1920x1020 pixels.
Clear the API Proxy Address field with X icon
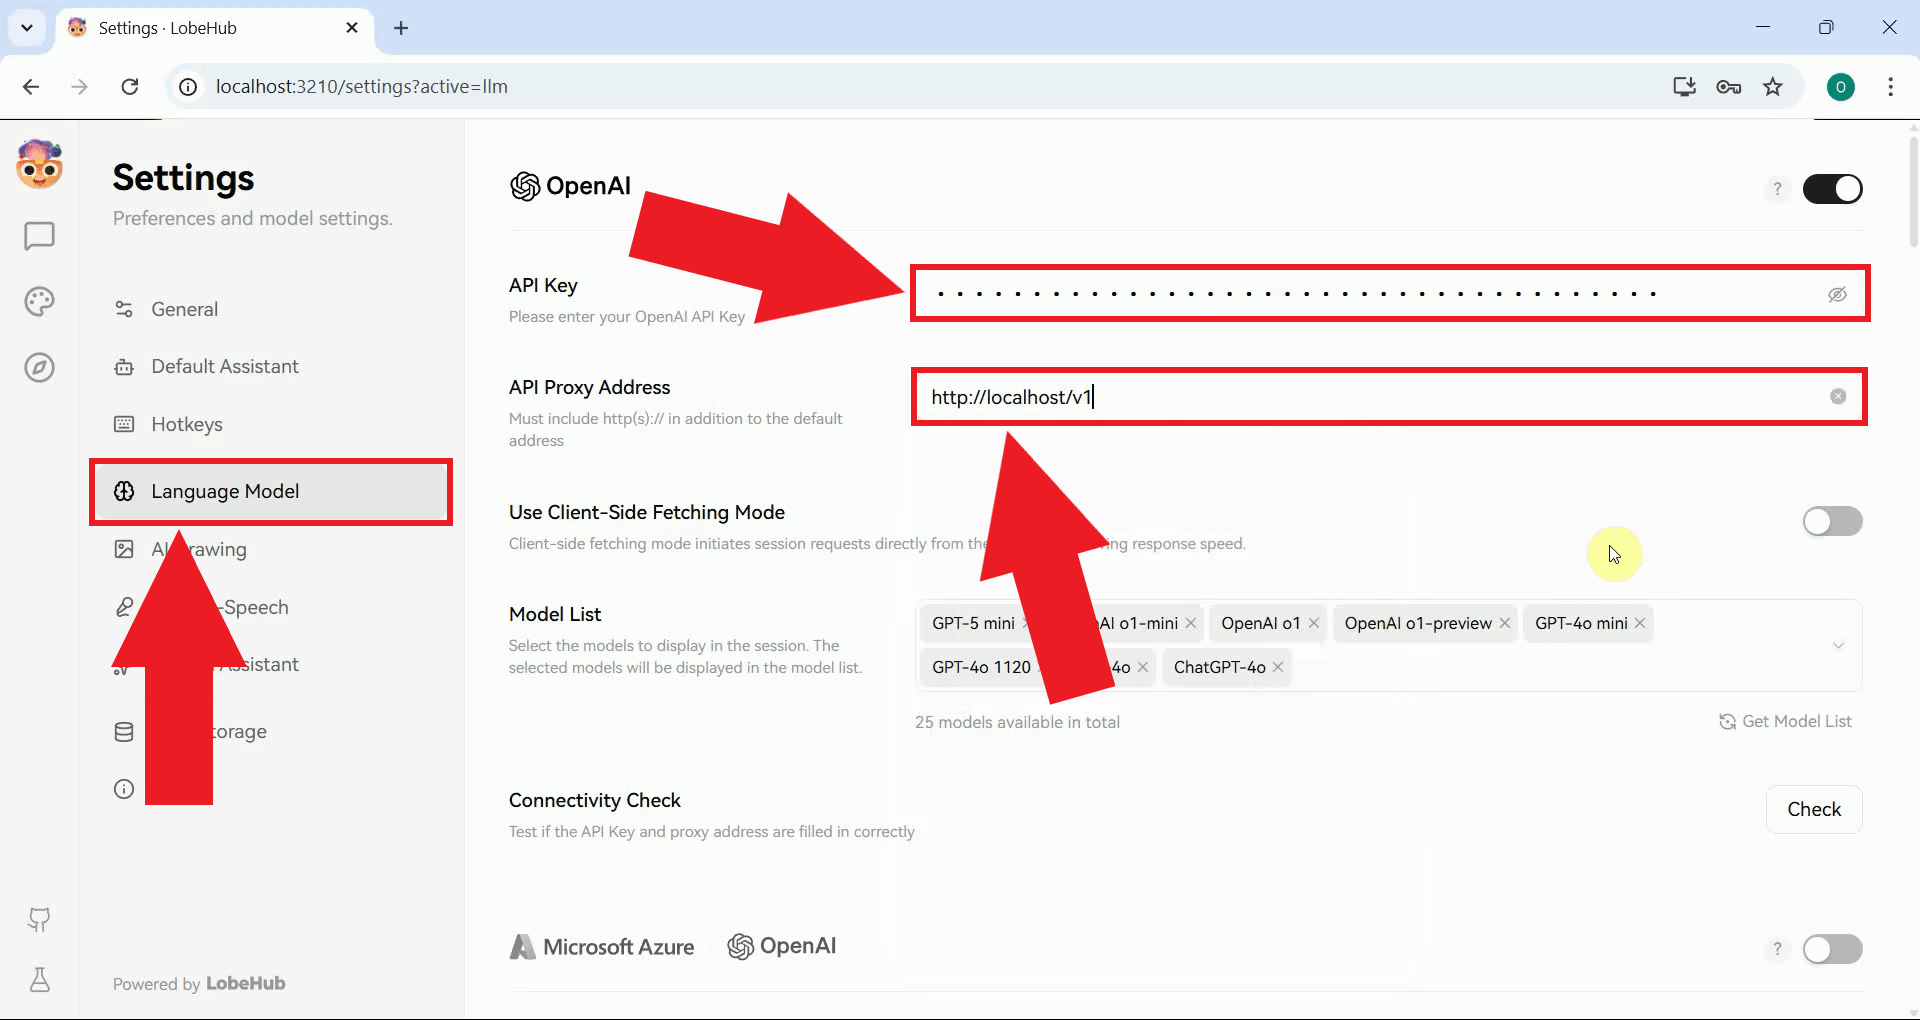click(x=1838, y=396)
